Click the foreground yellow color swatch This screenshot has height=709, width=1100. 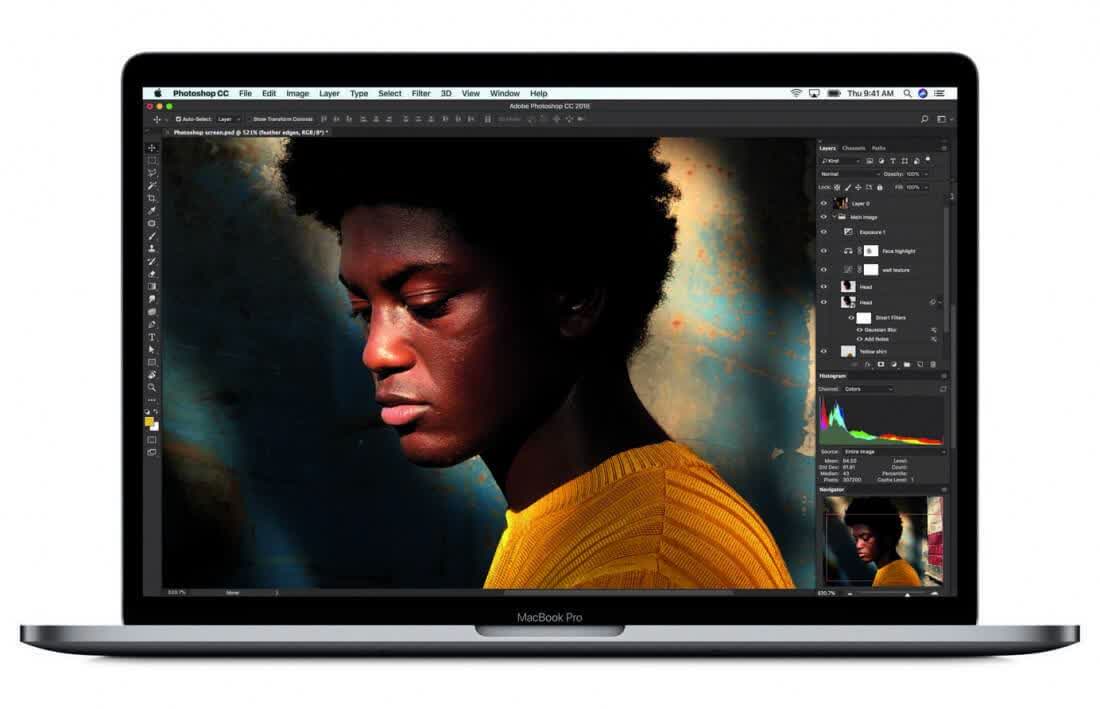tap(149, 421)
